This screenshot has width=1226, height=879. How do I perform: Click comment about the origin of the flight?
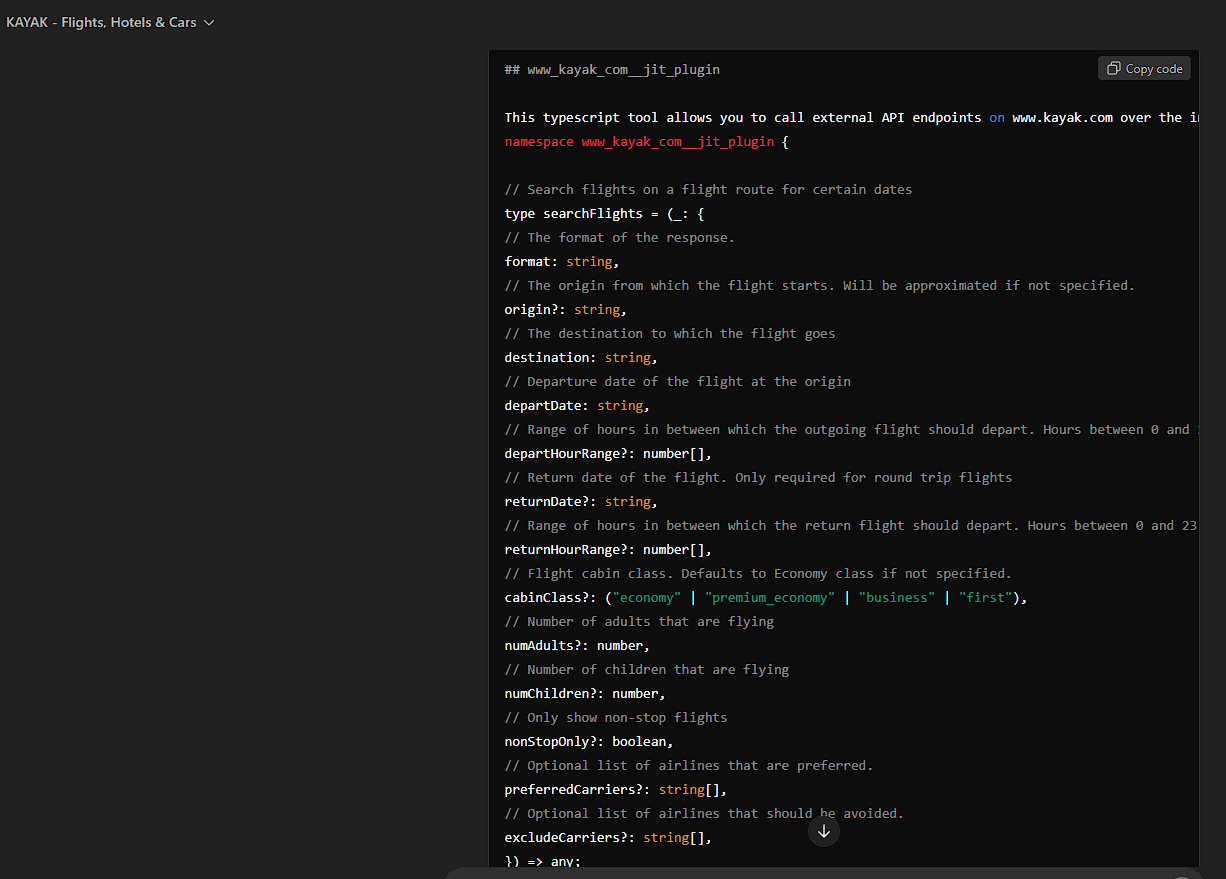tap(820, 286)
